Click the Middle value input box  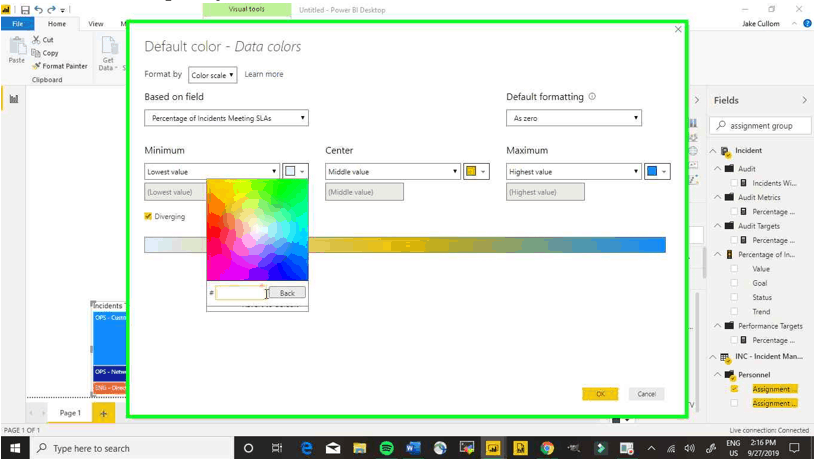click(364, 192)
